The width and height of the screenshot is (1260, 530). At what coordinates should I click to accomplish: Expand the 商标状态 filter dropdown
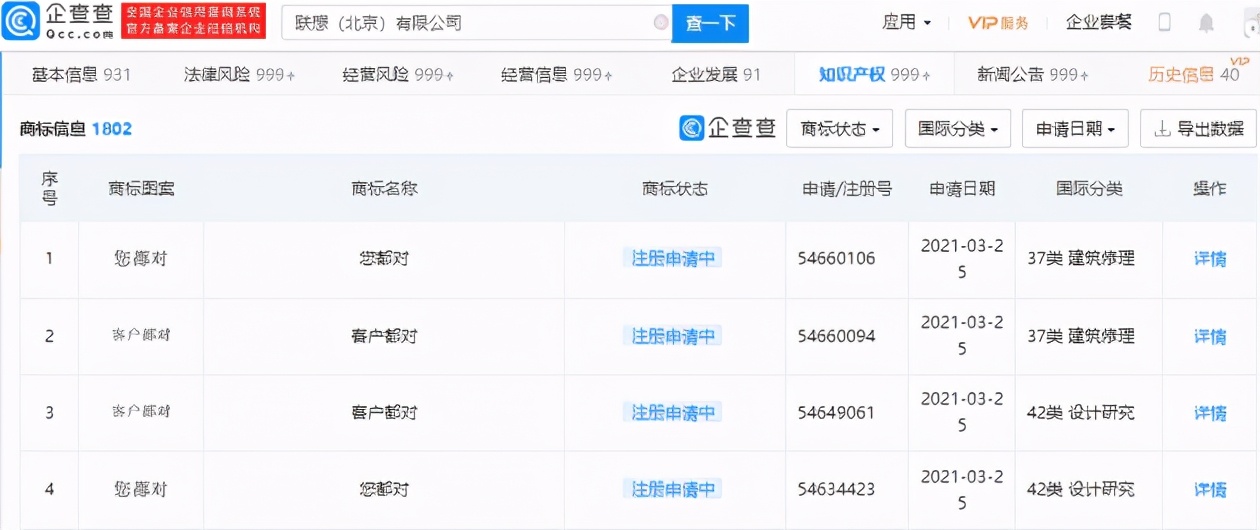pos(840,129)
